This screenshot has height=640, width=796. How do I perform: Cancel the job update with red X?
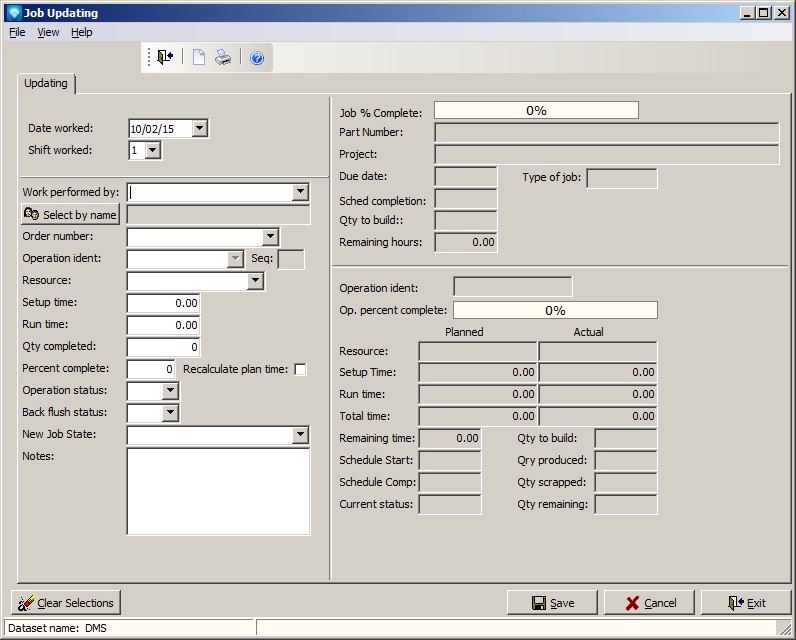pos(649,603)
